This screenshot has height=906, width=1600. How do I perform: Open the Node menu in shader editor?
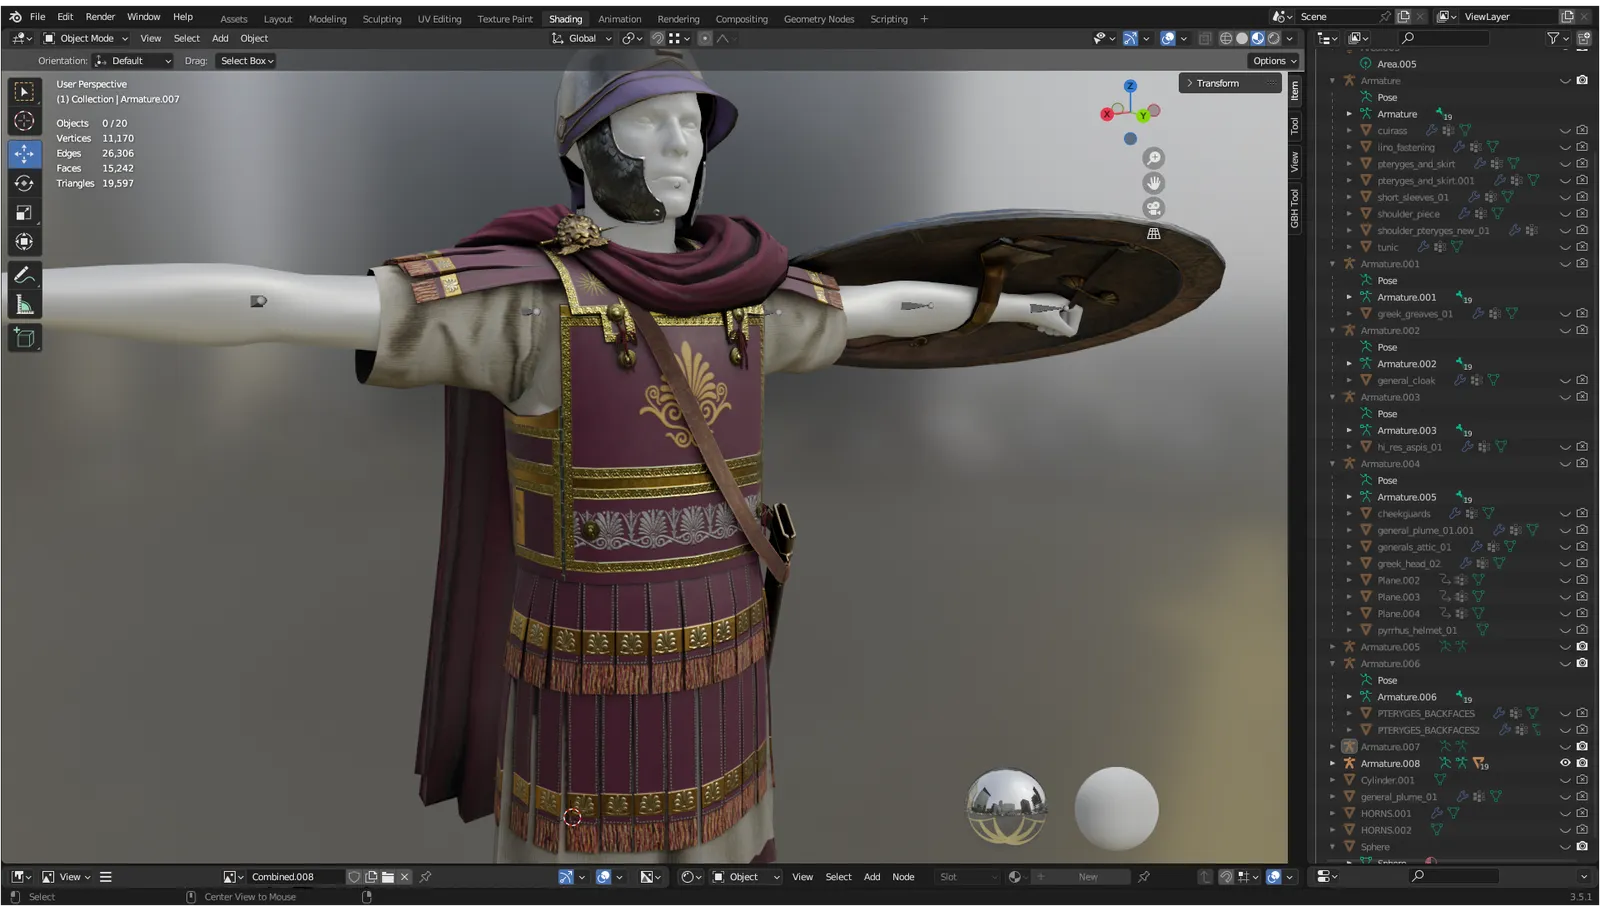click(903, 877)
